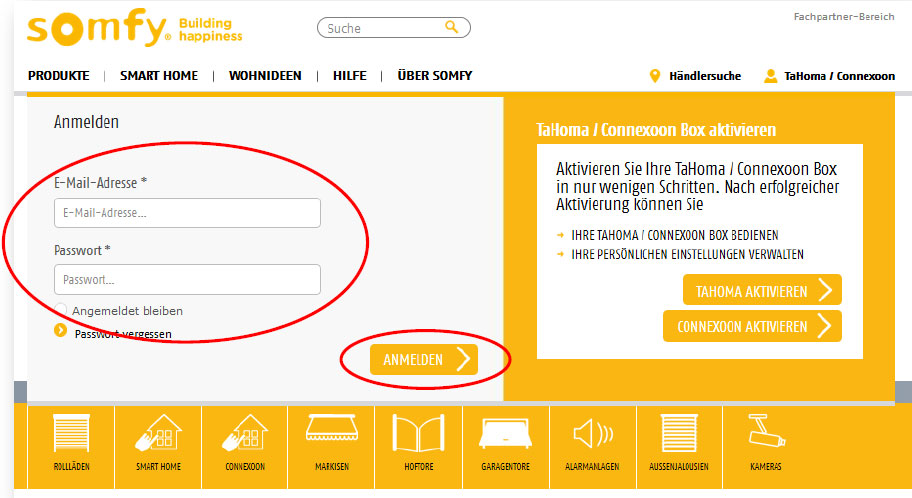Click the TaHoma / Connexoon user icon
Image resolution: width=912 pixels, height=498 pixels.
coord(771,76)
